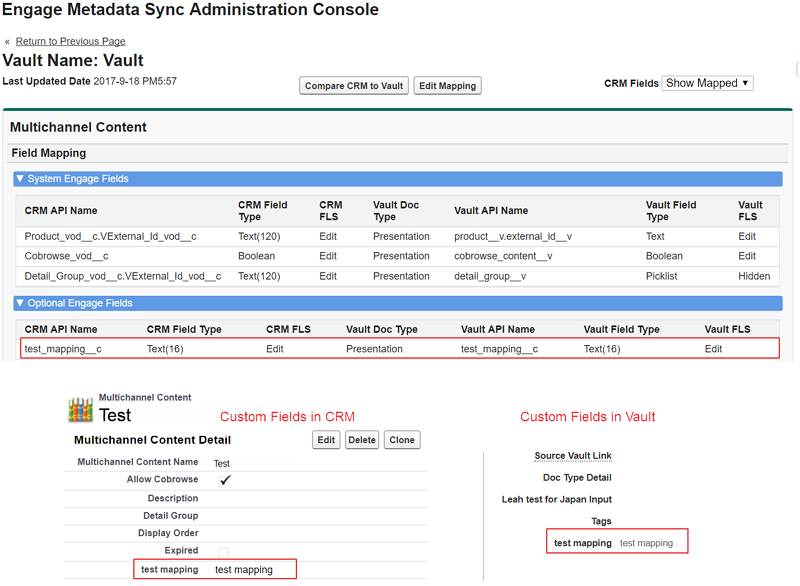This screenshot has height=586, width=800.
Task: Click the Cobrowse_vod__c CRM API name
Action: [66, 256]
